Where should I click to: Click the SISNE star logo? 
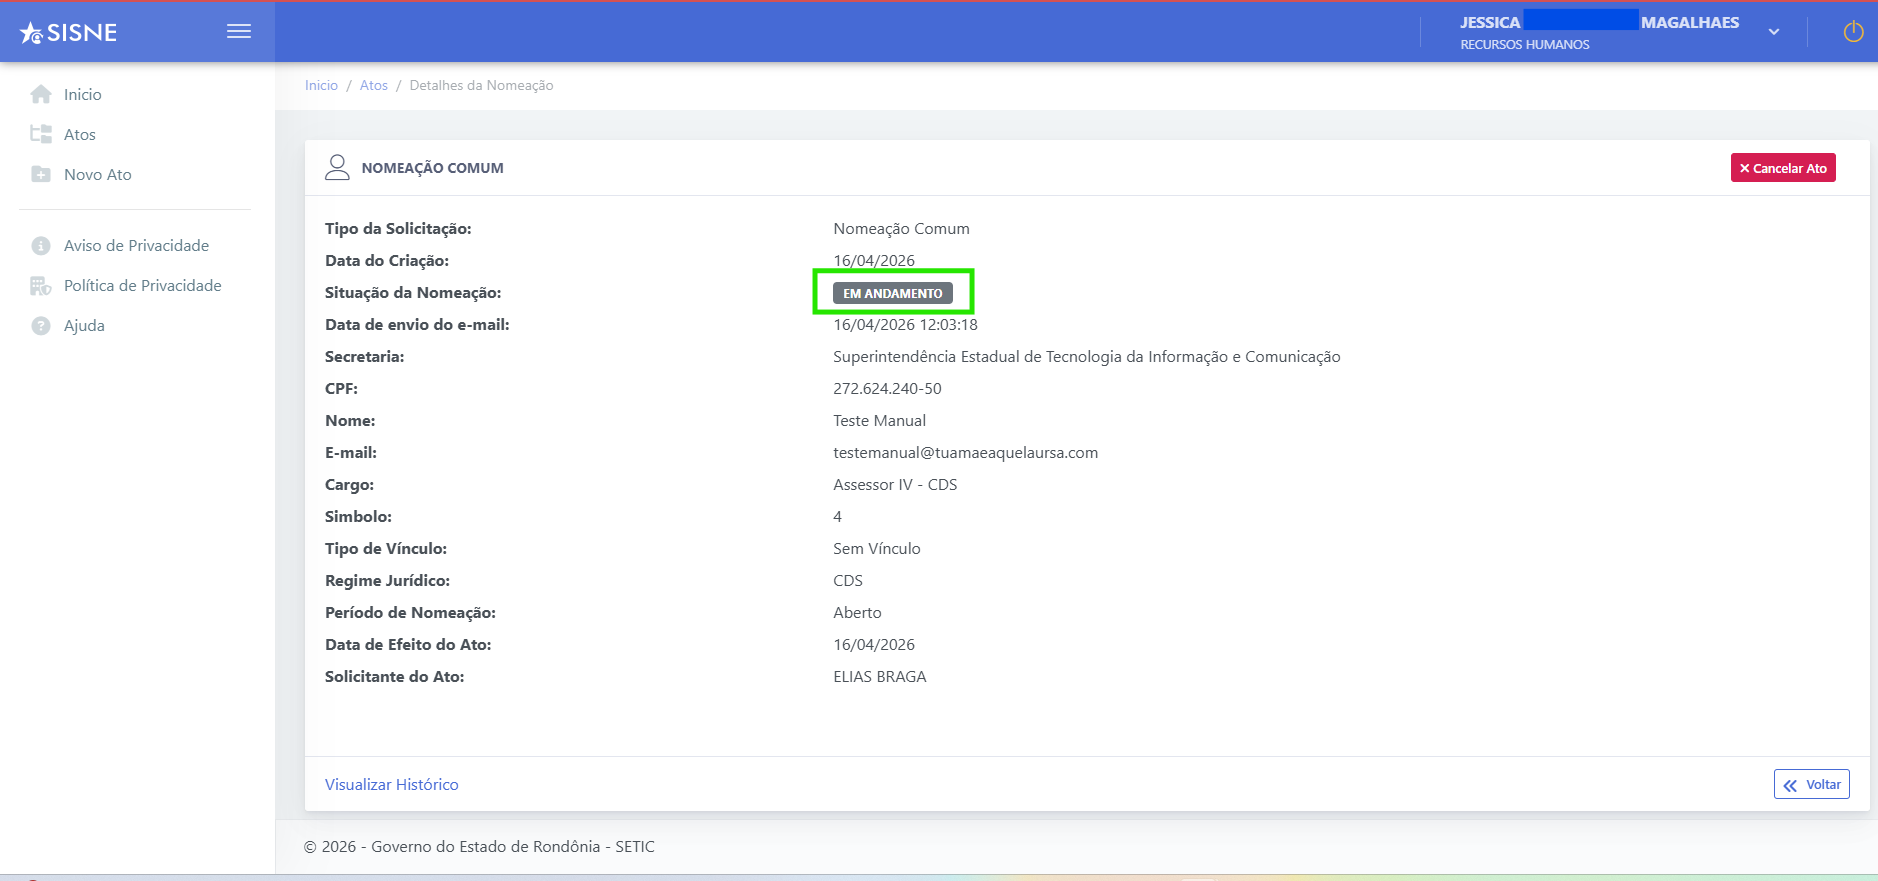pos(68,32)
